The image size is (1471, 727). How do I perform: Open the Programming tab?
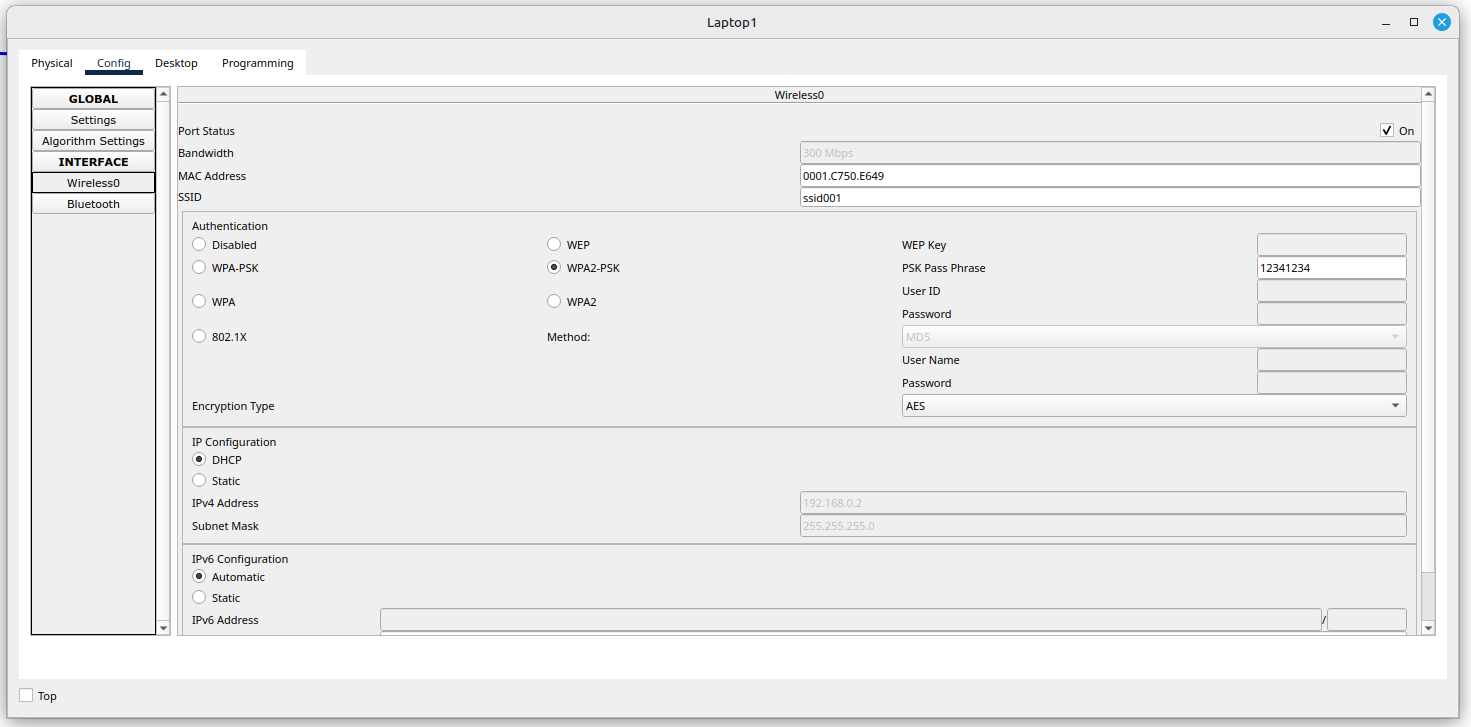point(257,63)
